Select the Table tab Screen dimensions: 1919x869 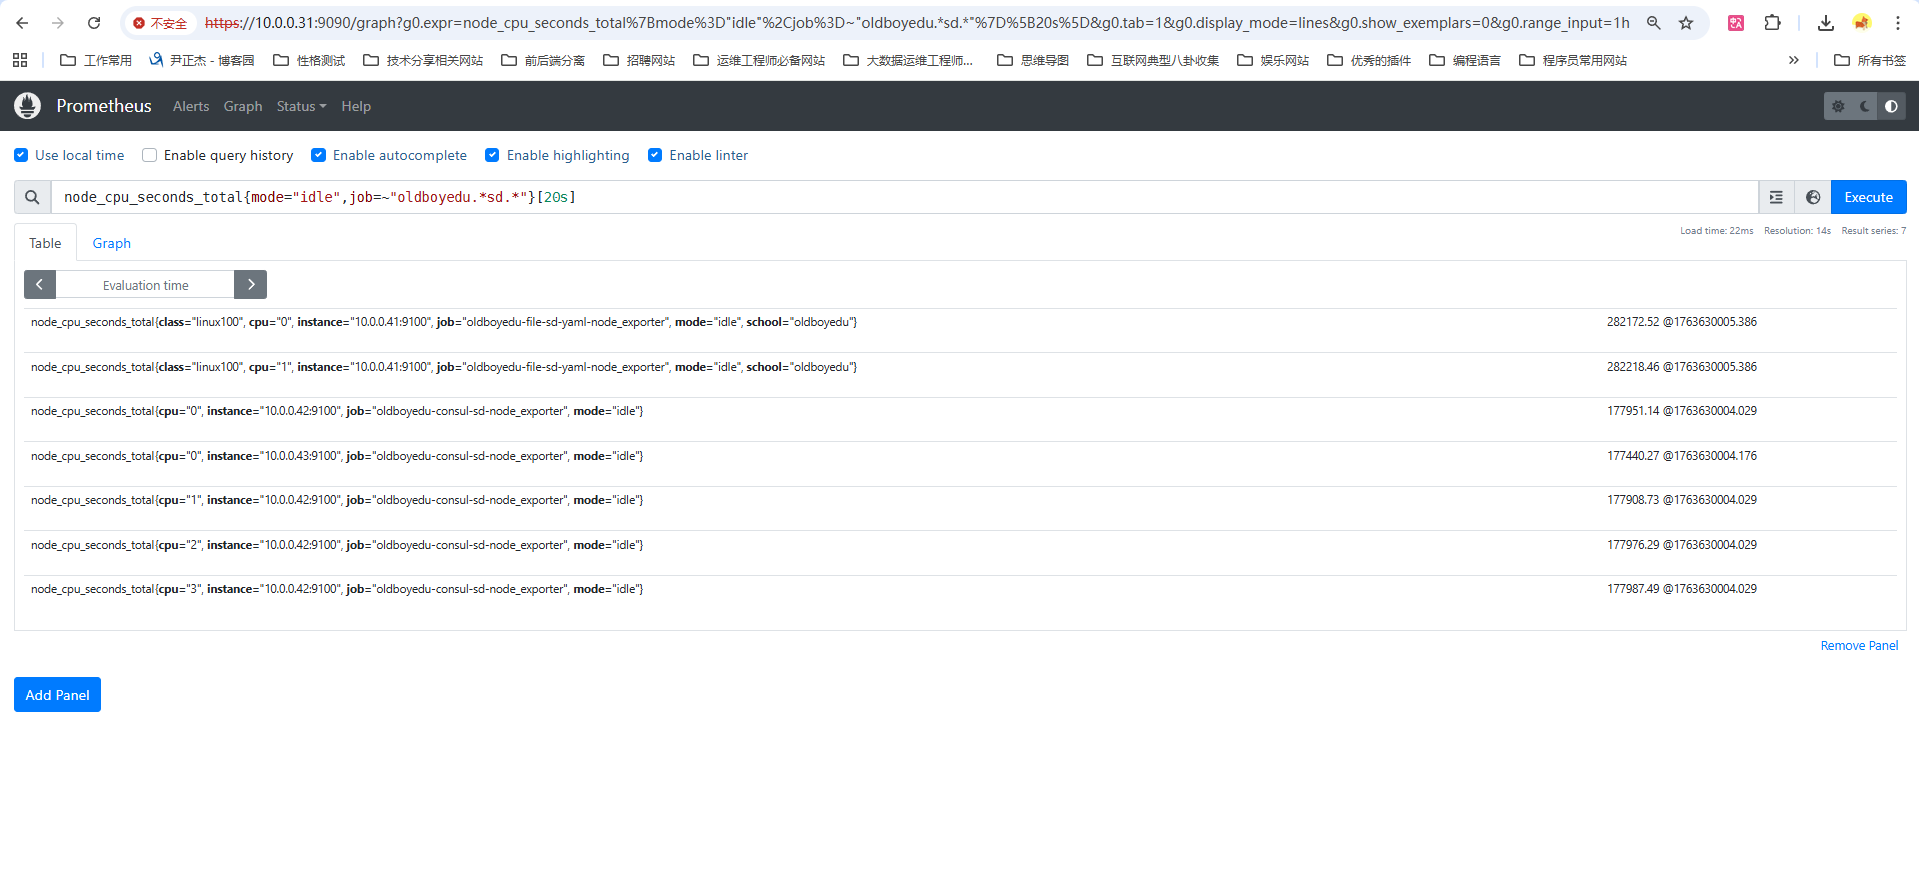pyautogui.click(x=45, y=243)
